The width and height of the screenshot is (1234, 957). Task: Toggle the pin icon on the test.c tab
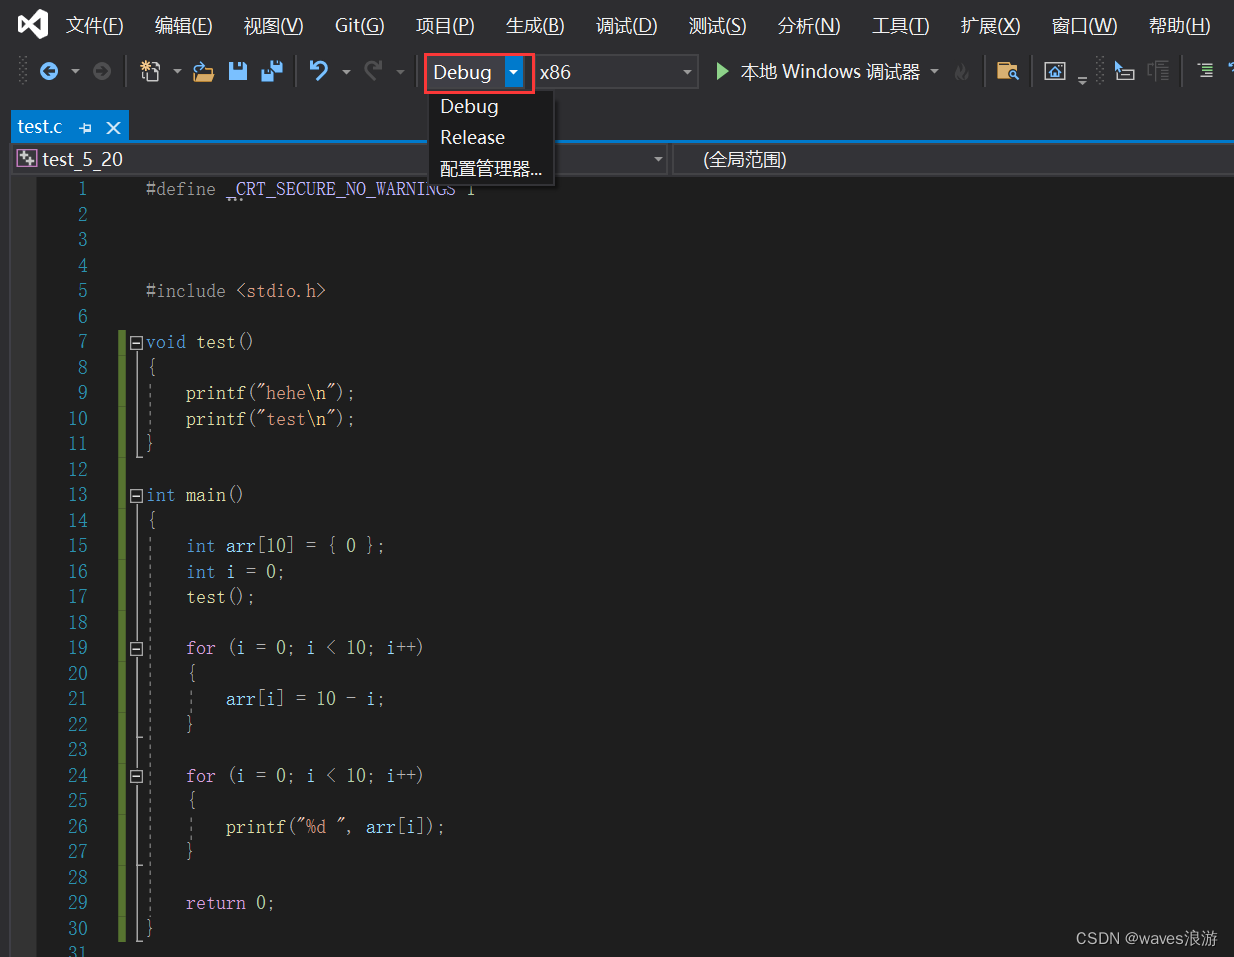point(85,128)
